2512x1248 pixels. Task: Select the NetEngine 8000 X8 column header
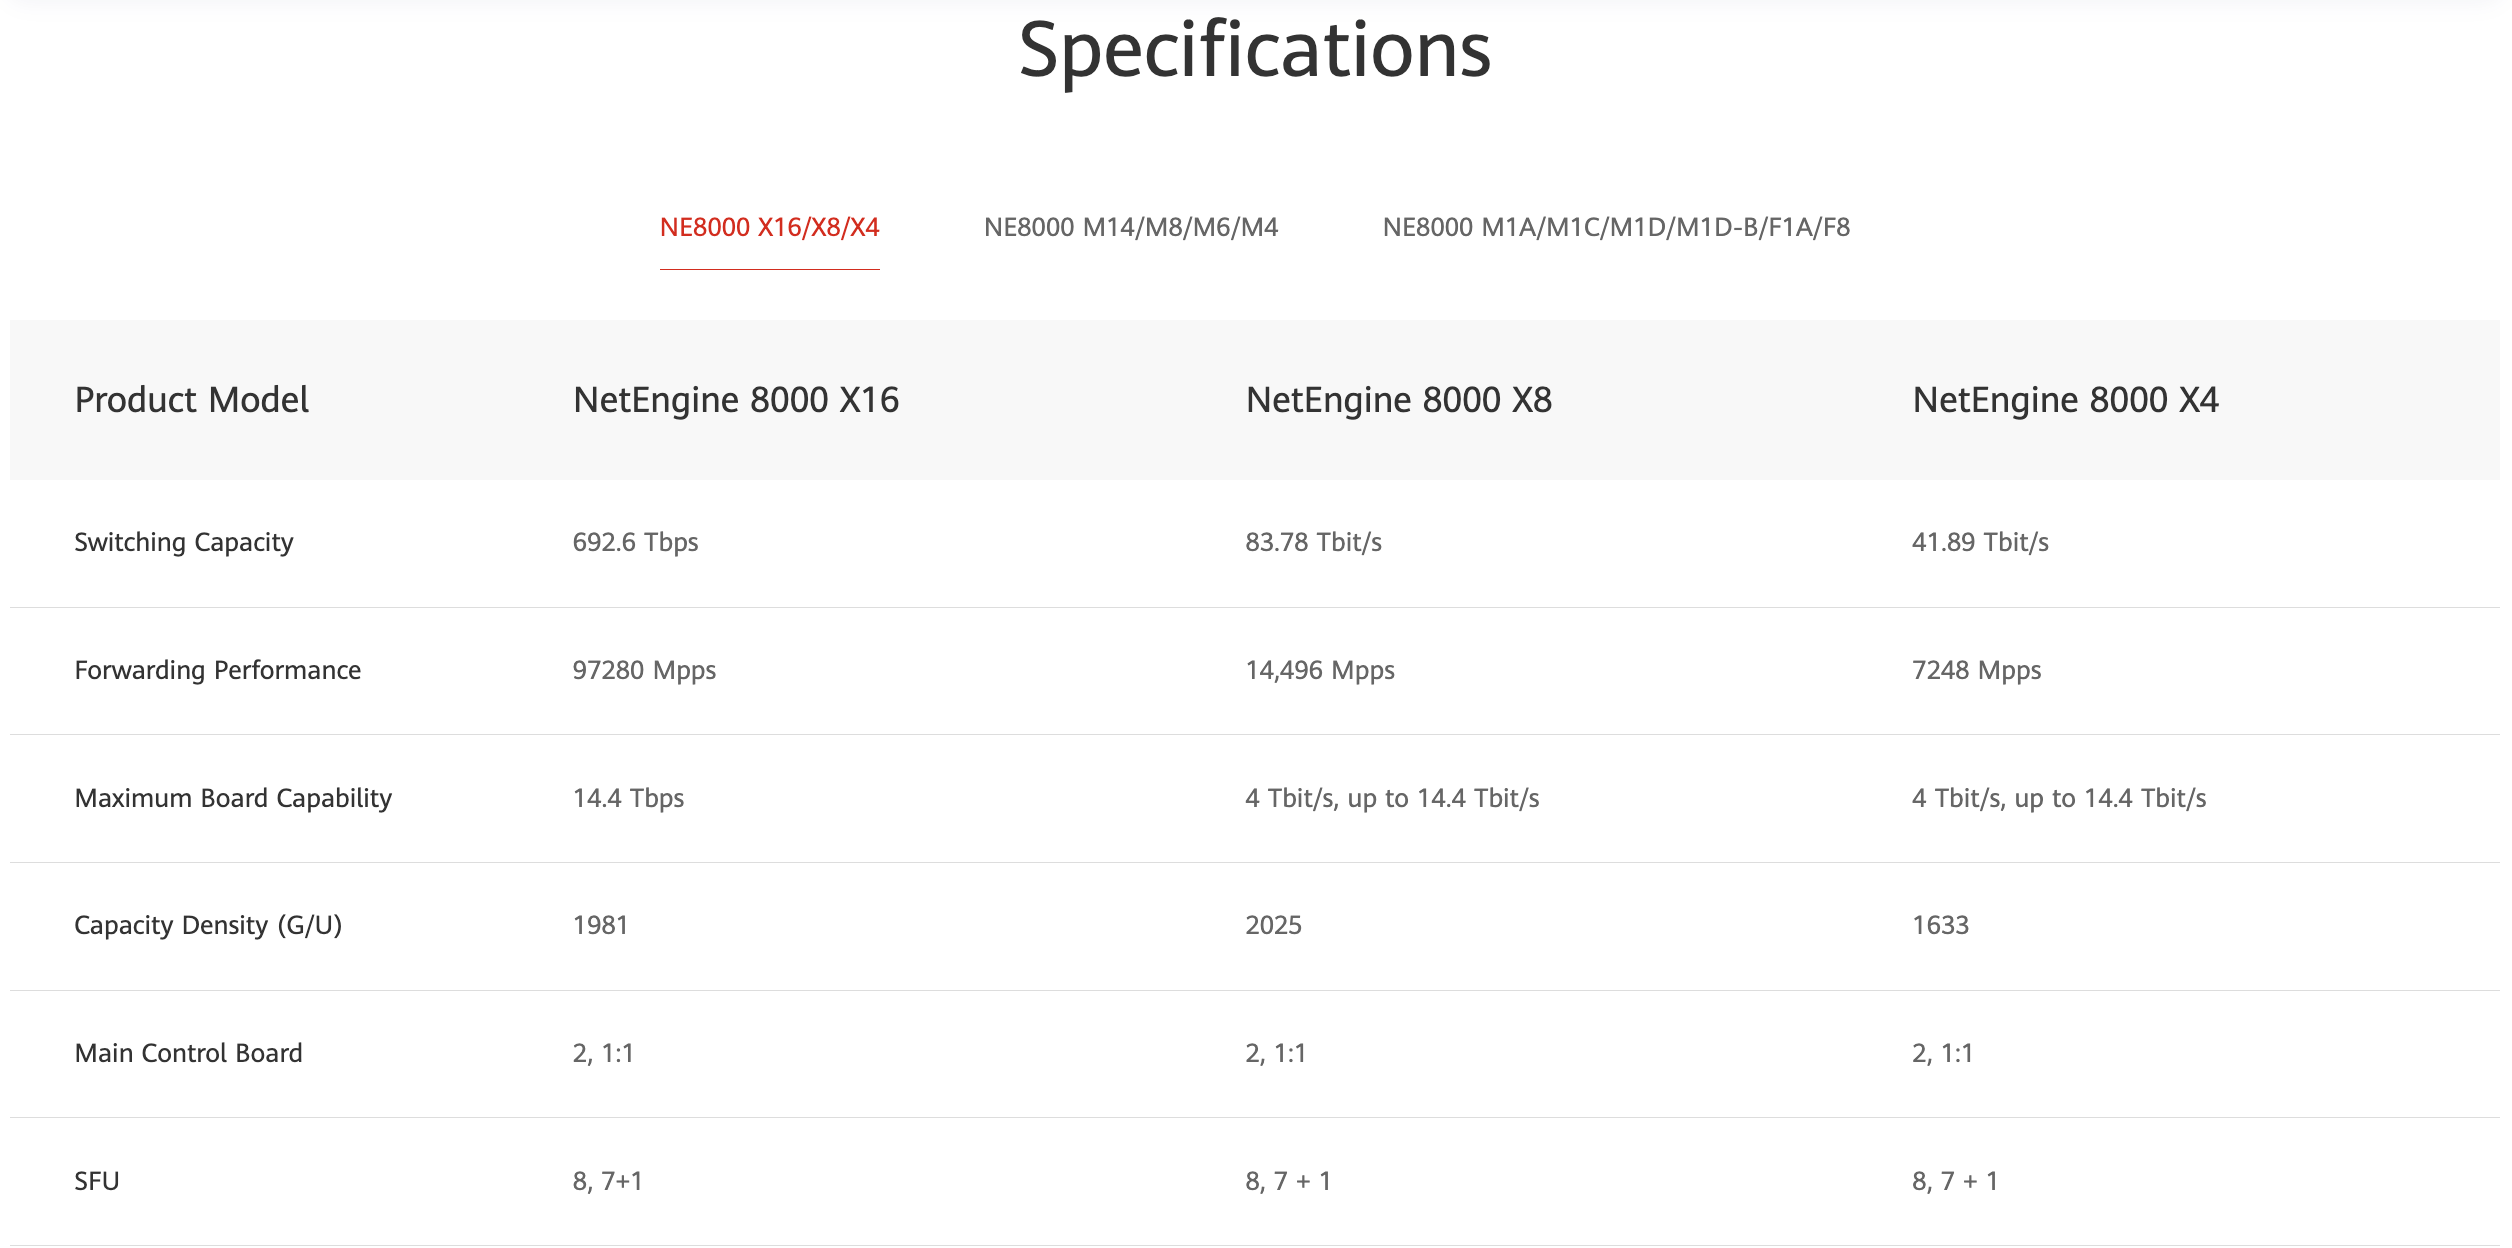(x=1398, y=400)
